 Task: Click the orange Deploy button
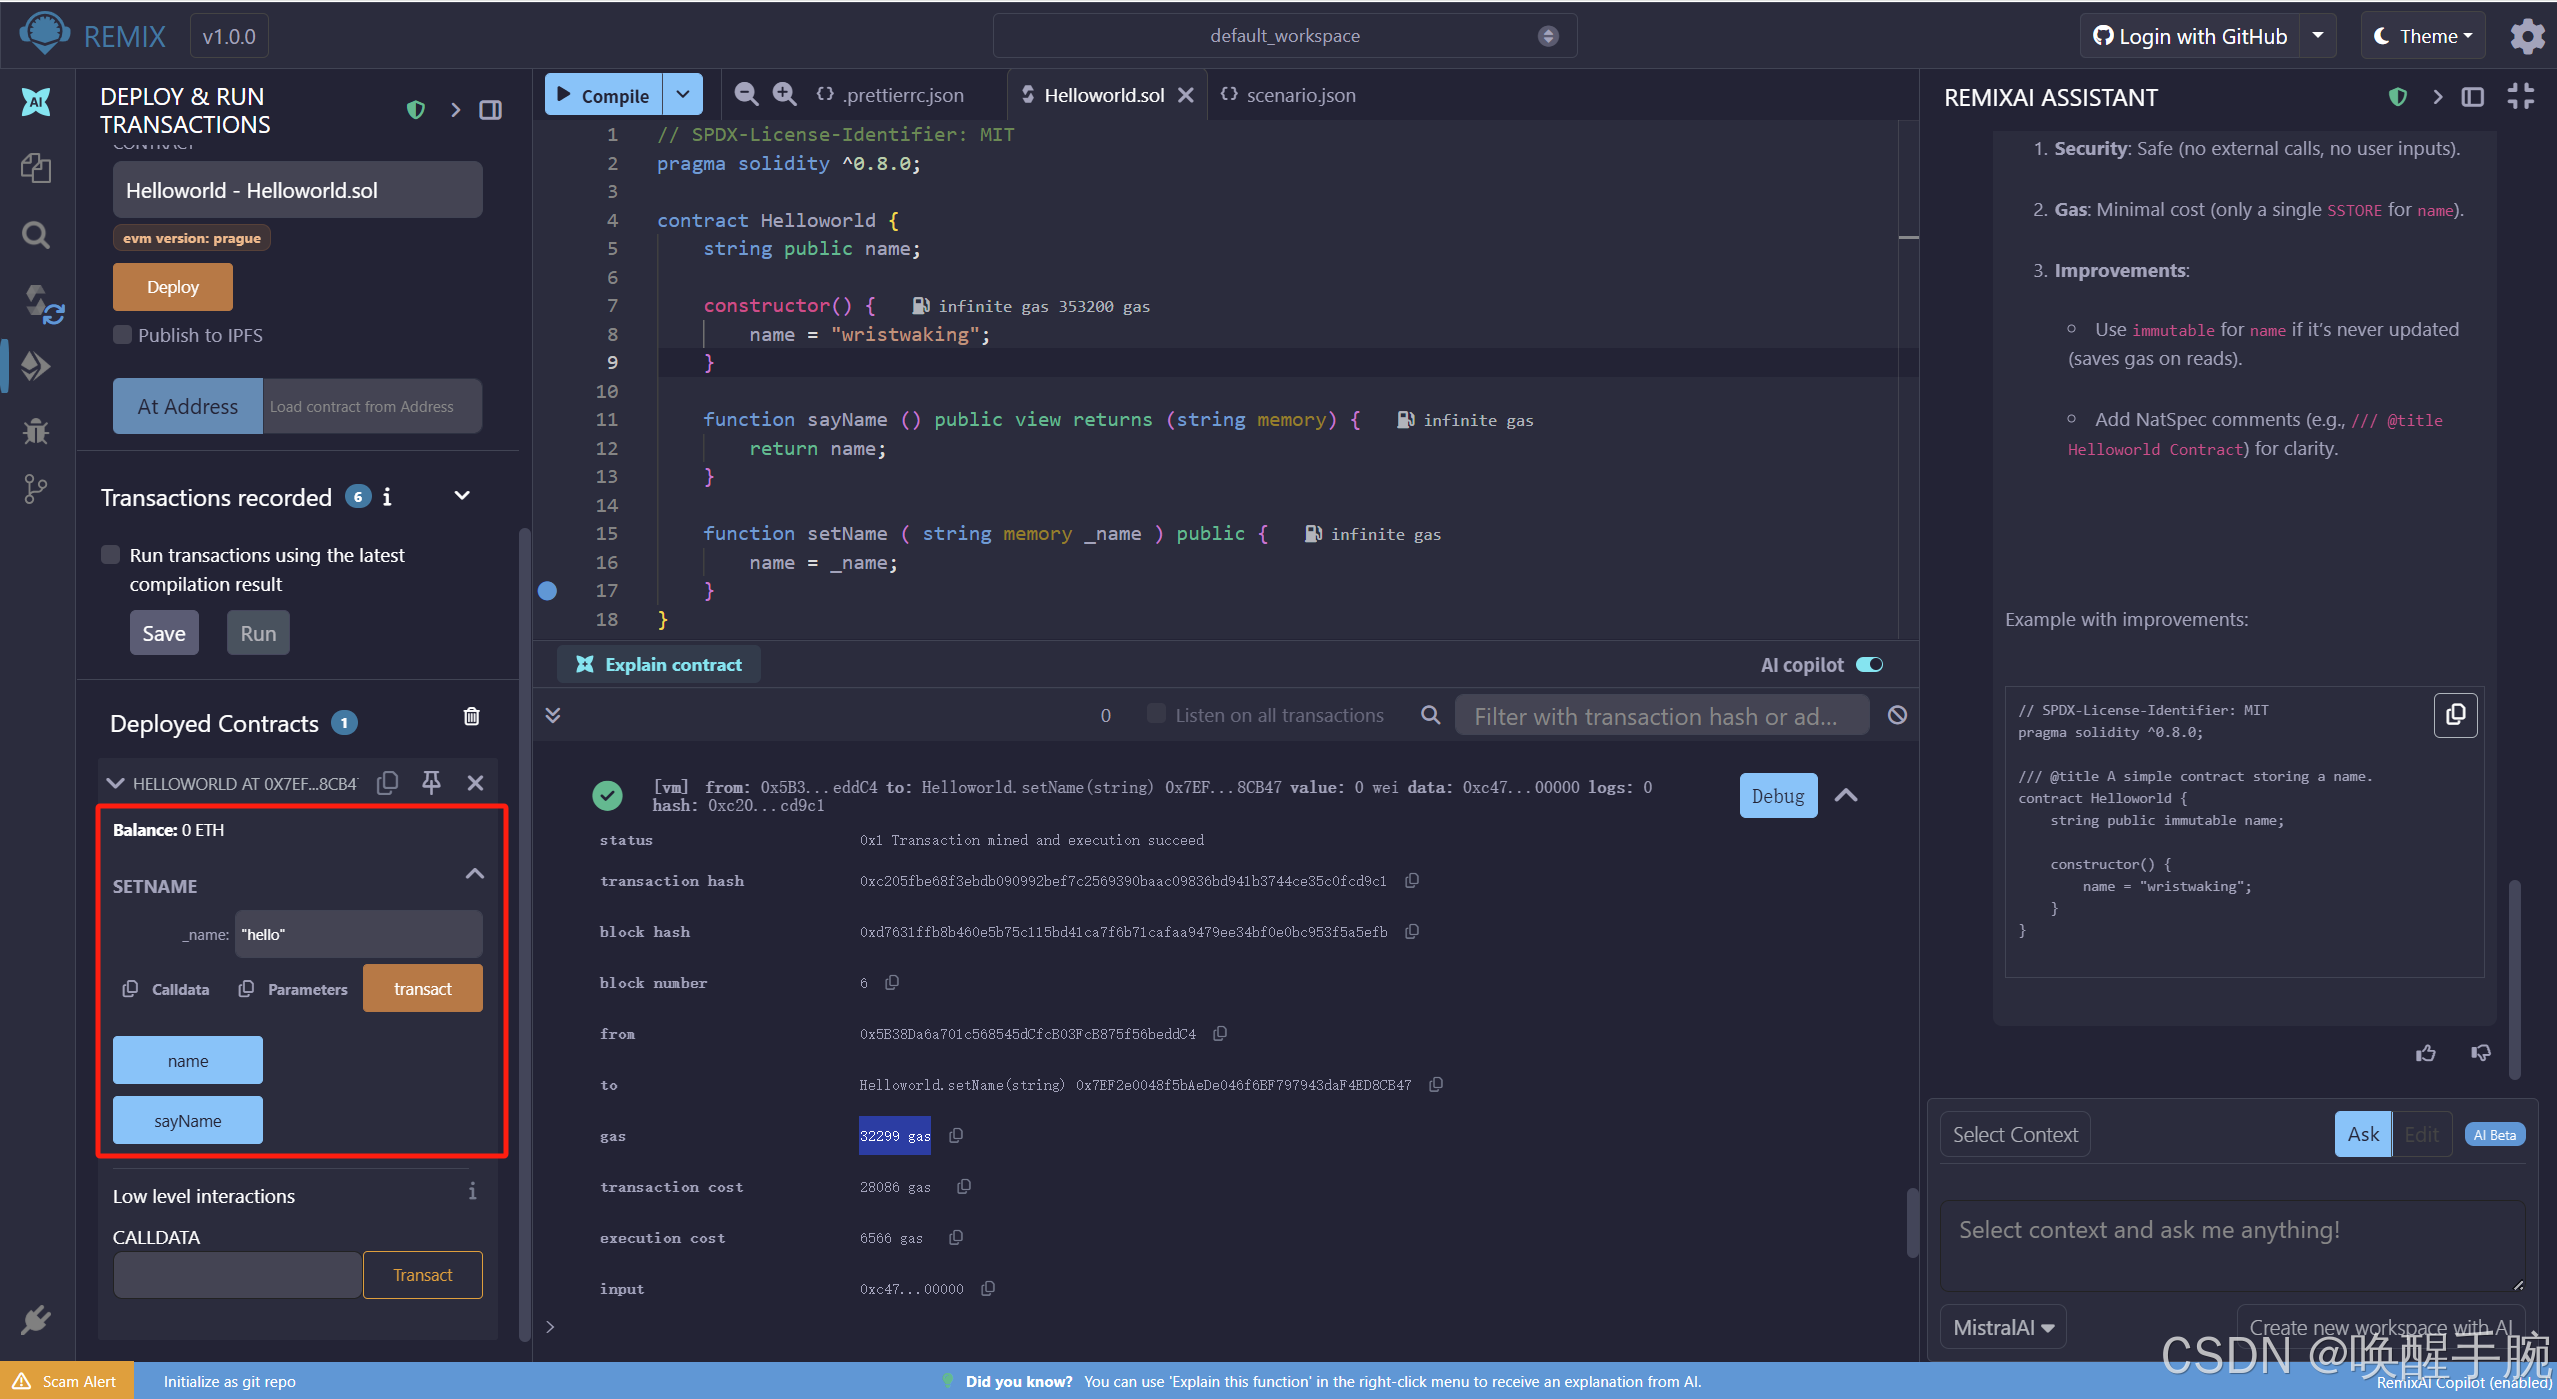[x=173, y=287]
